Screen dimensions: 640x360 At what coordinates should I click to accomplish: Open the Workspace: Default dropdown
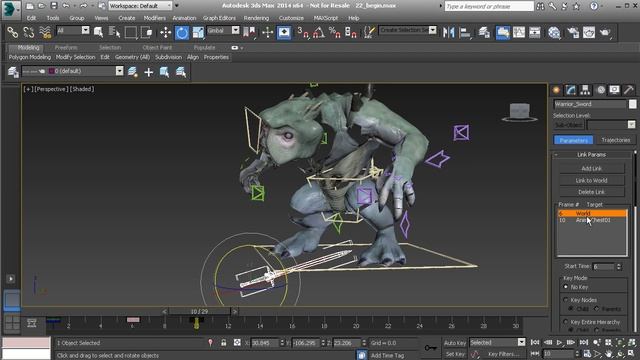140,6
